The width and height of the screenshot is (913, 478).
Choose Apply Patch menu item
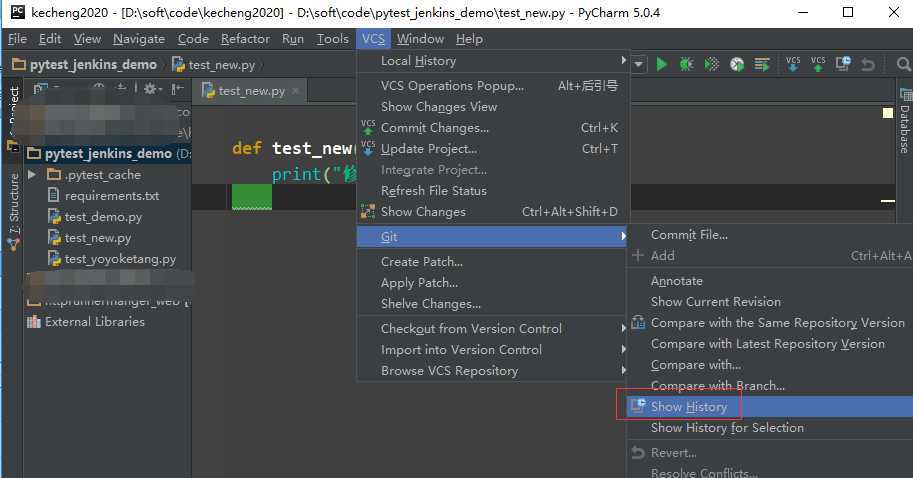pos(493,282)
